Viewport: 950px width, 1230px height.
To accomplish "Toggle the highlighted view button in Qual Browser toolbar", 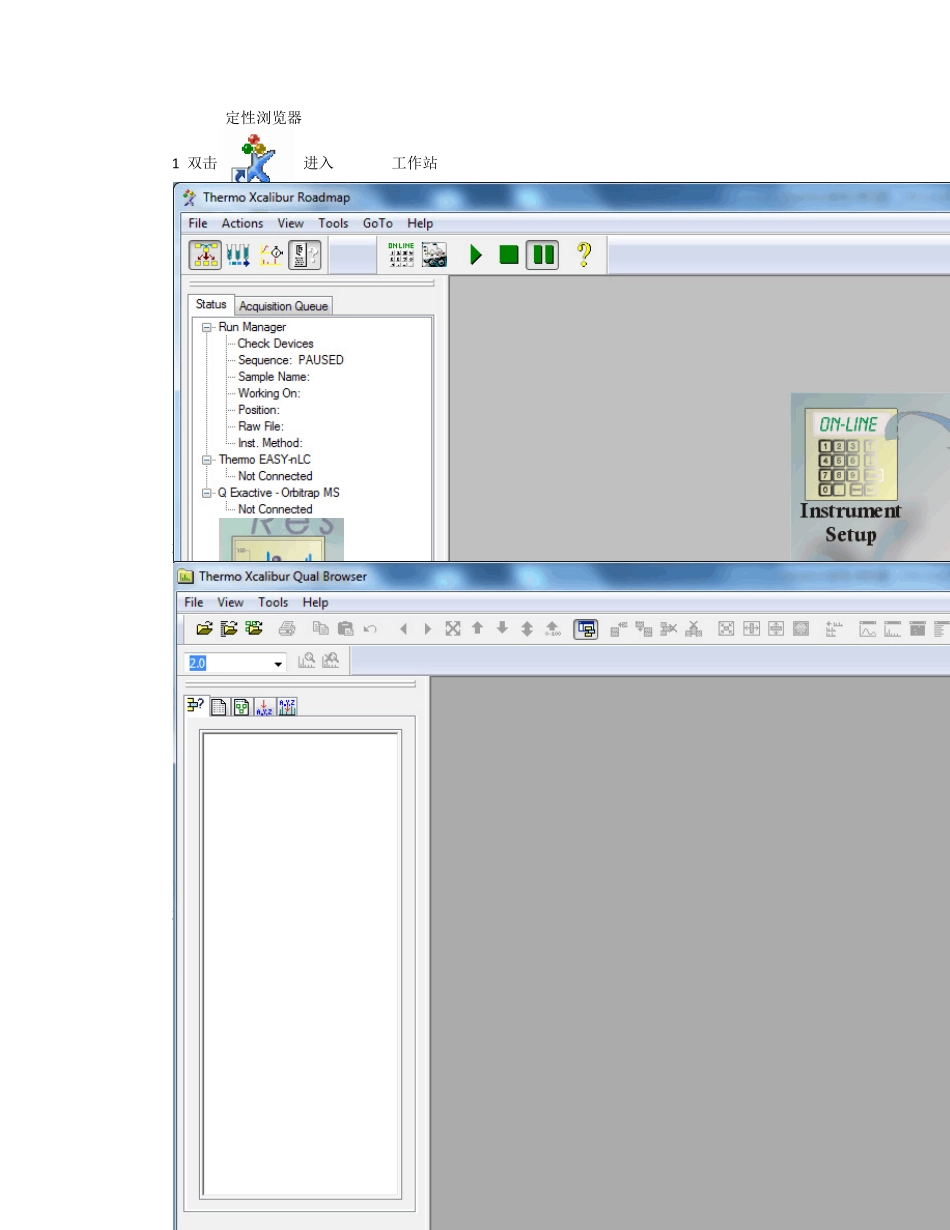I will click(x=585, y=629).
